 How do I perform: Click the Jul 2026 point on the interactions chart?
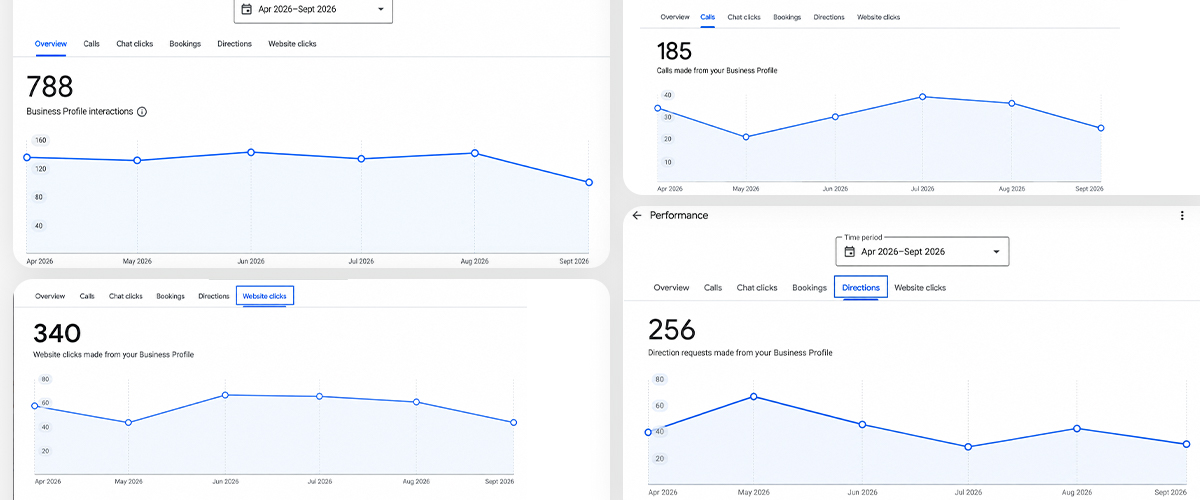click(x=362, y=158)
